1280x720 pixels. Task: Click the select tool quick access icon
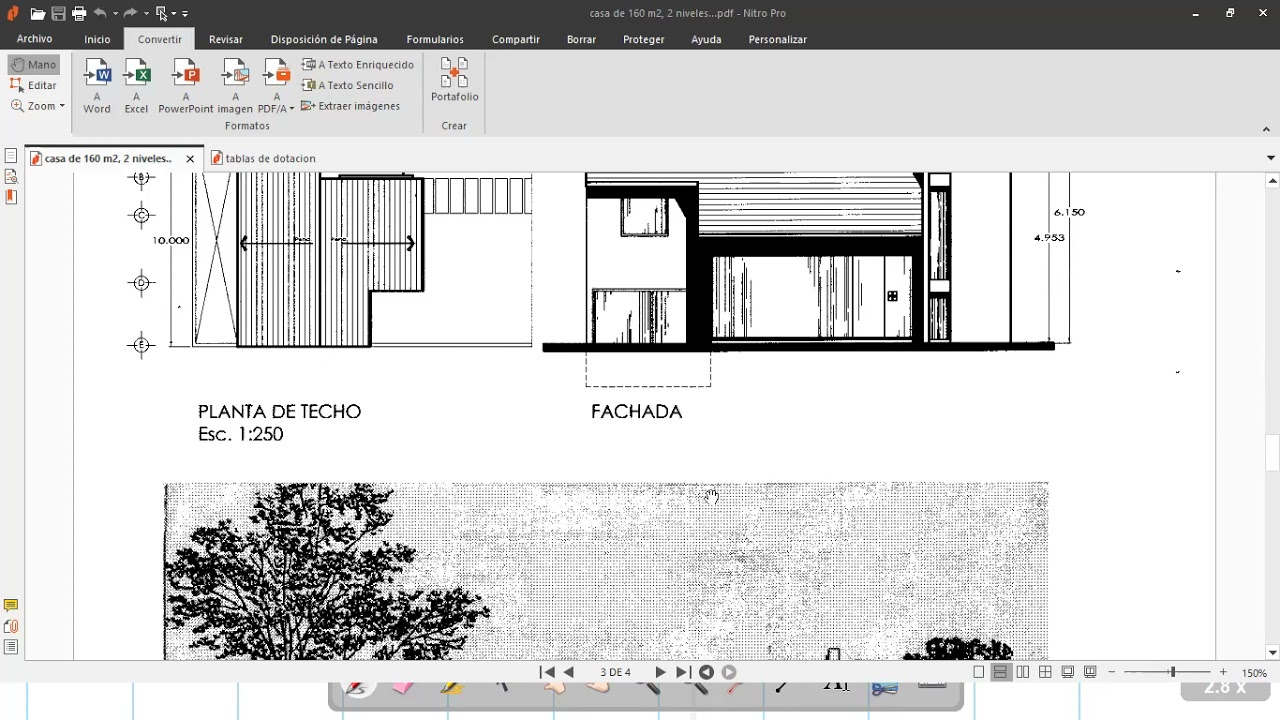pos(161,14)
